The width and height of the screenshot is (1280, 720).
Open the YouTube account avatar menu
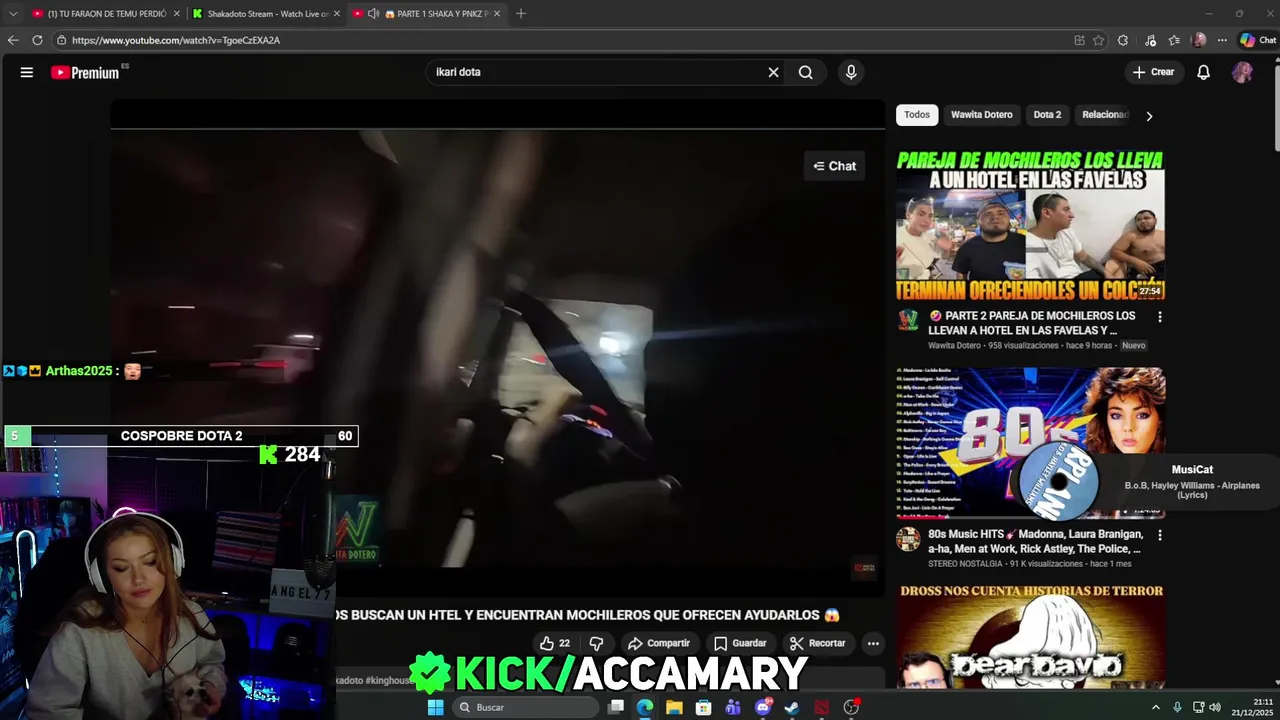tap(1242, 72)
